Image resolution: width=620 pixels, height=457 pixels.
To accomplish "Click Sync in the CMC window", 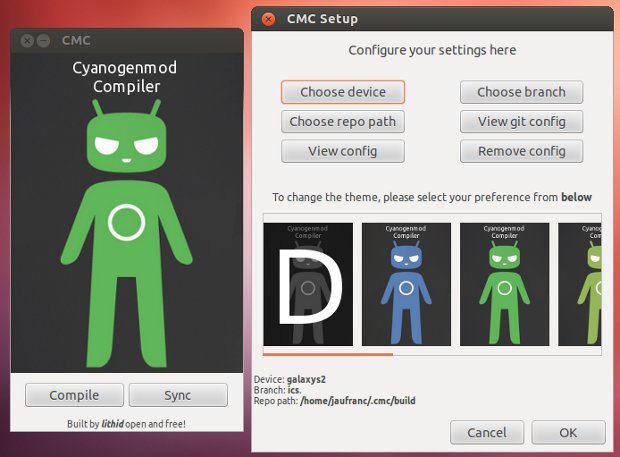I will 178,395.
